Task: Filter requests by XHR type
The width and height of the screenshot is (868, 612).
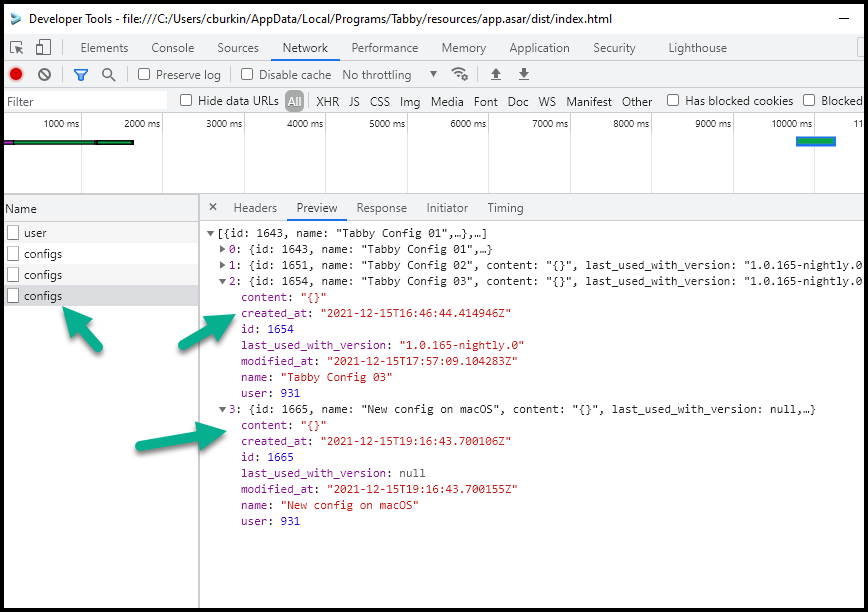Action: point(328,101)
